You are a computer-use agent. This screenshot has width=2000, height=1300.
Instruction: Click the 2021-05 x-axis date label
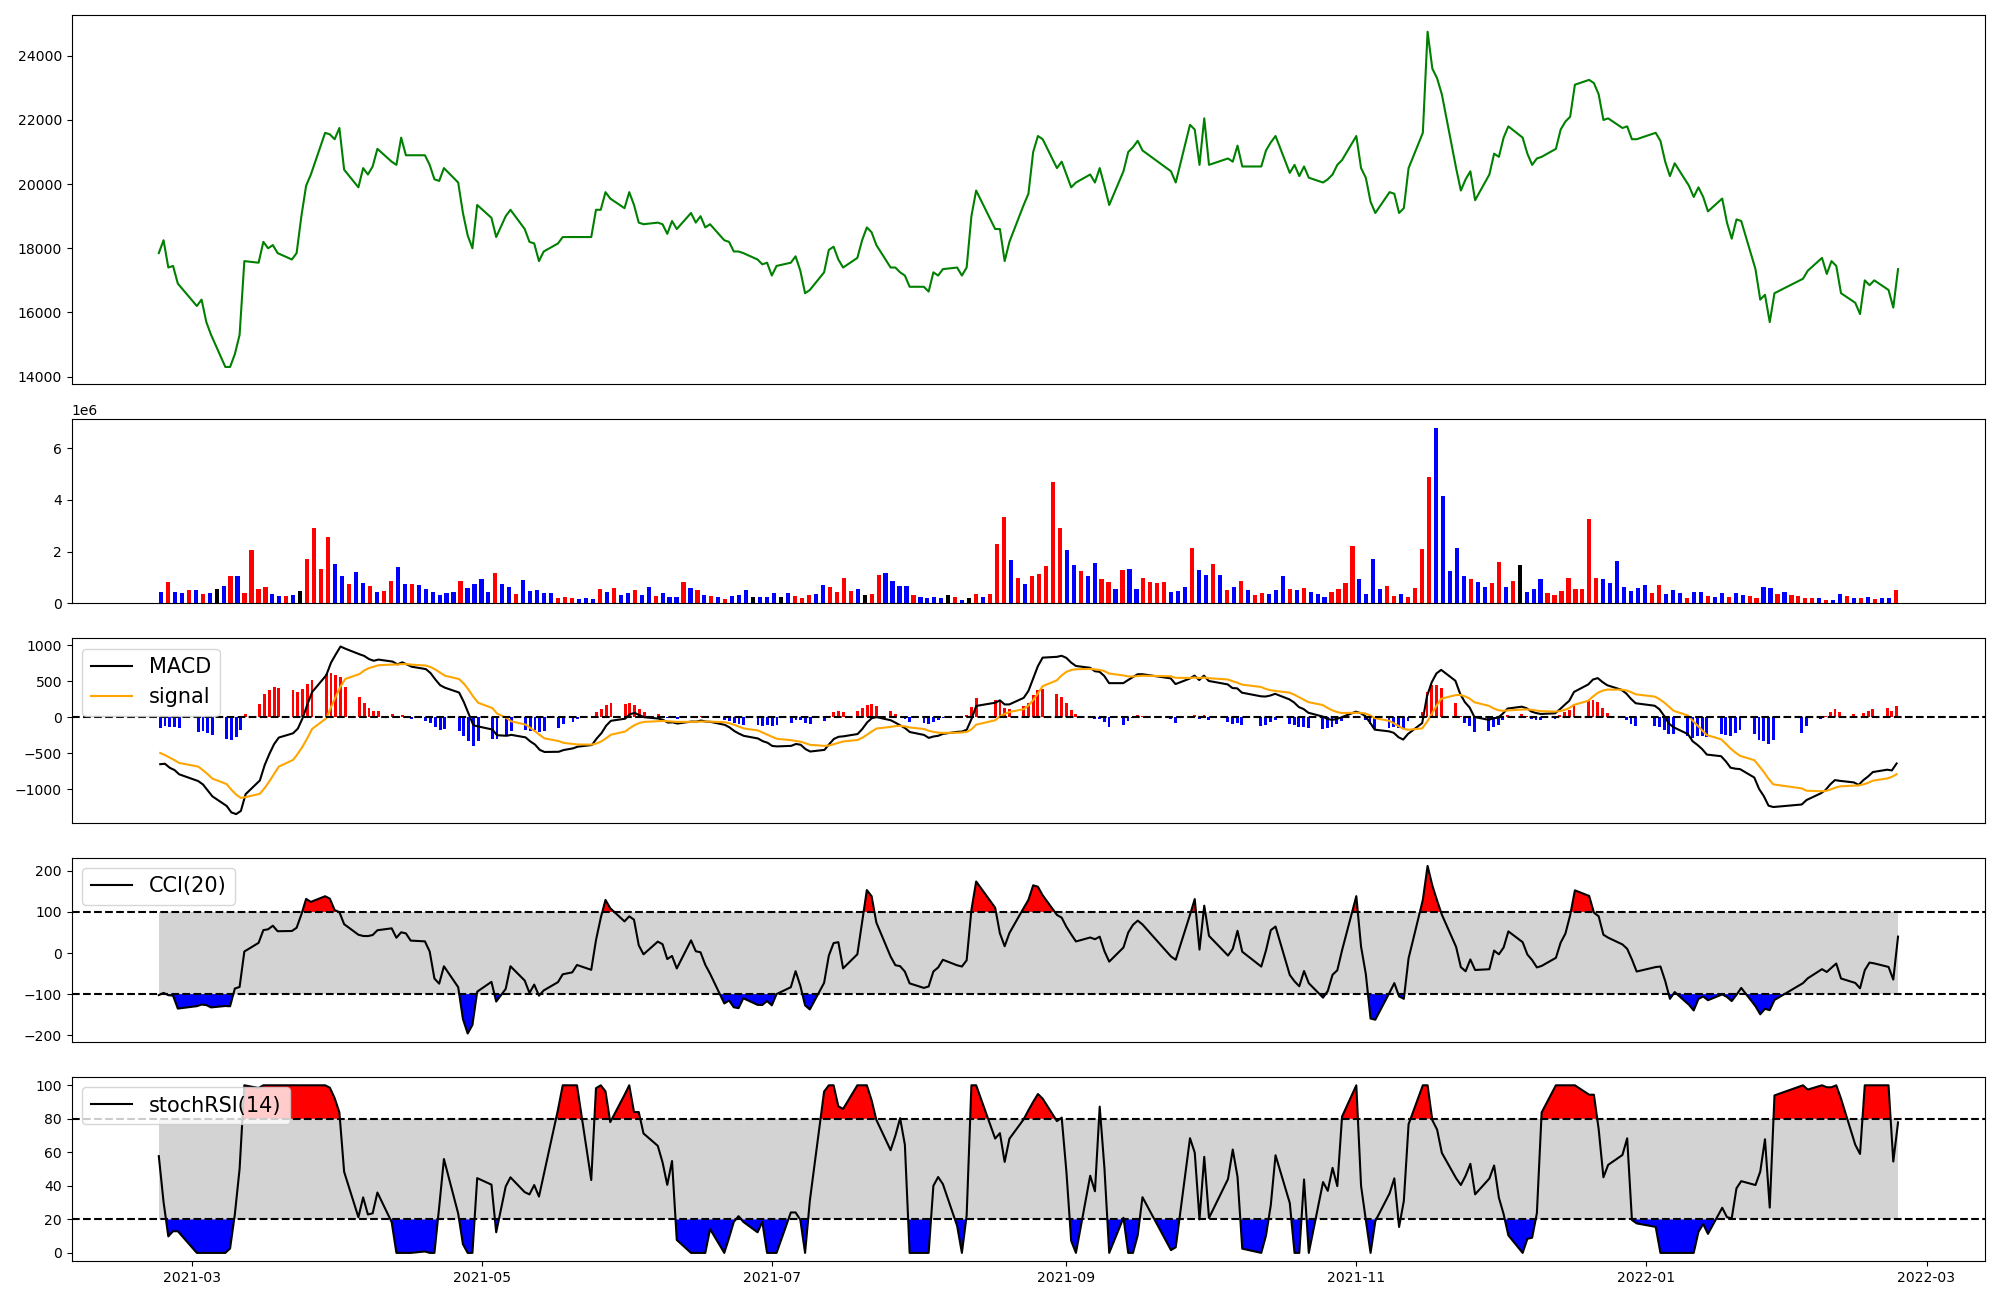point(483,1277)
